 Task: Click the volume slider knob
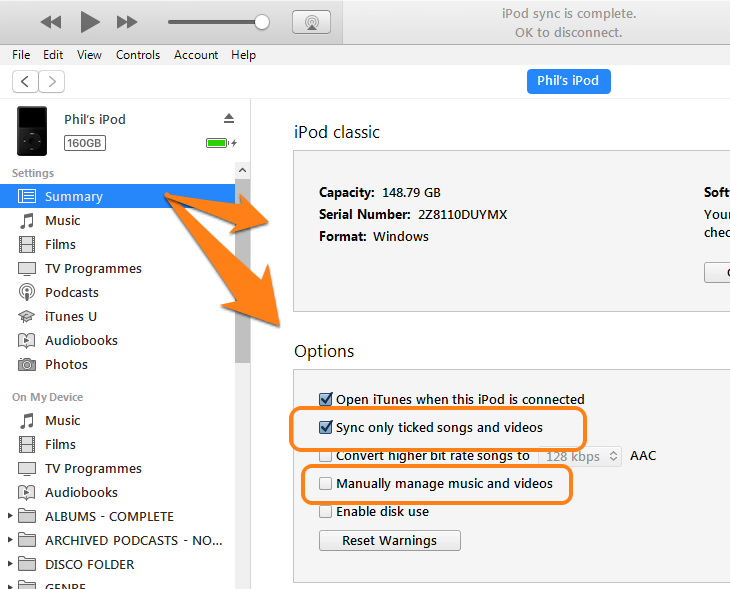pyautogui.click(x=262, y=22)
